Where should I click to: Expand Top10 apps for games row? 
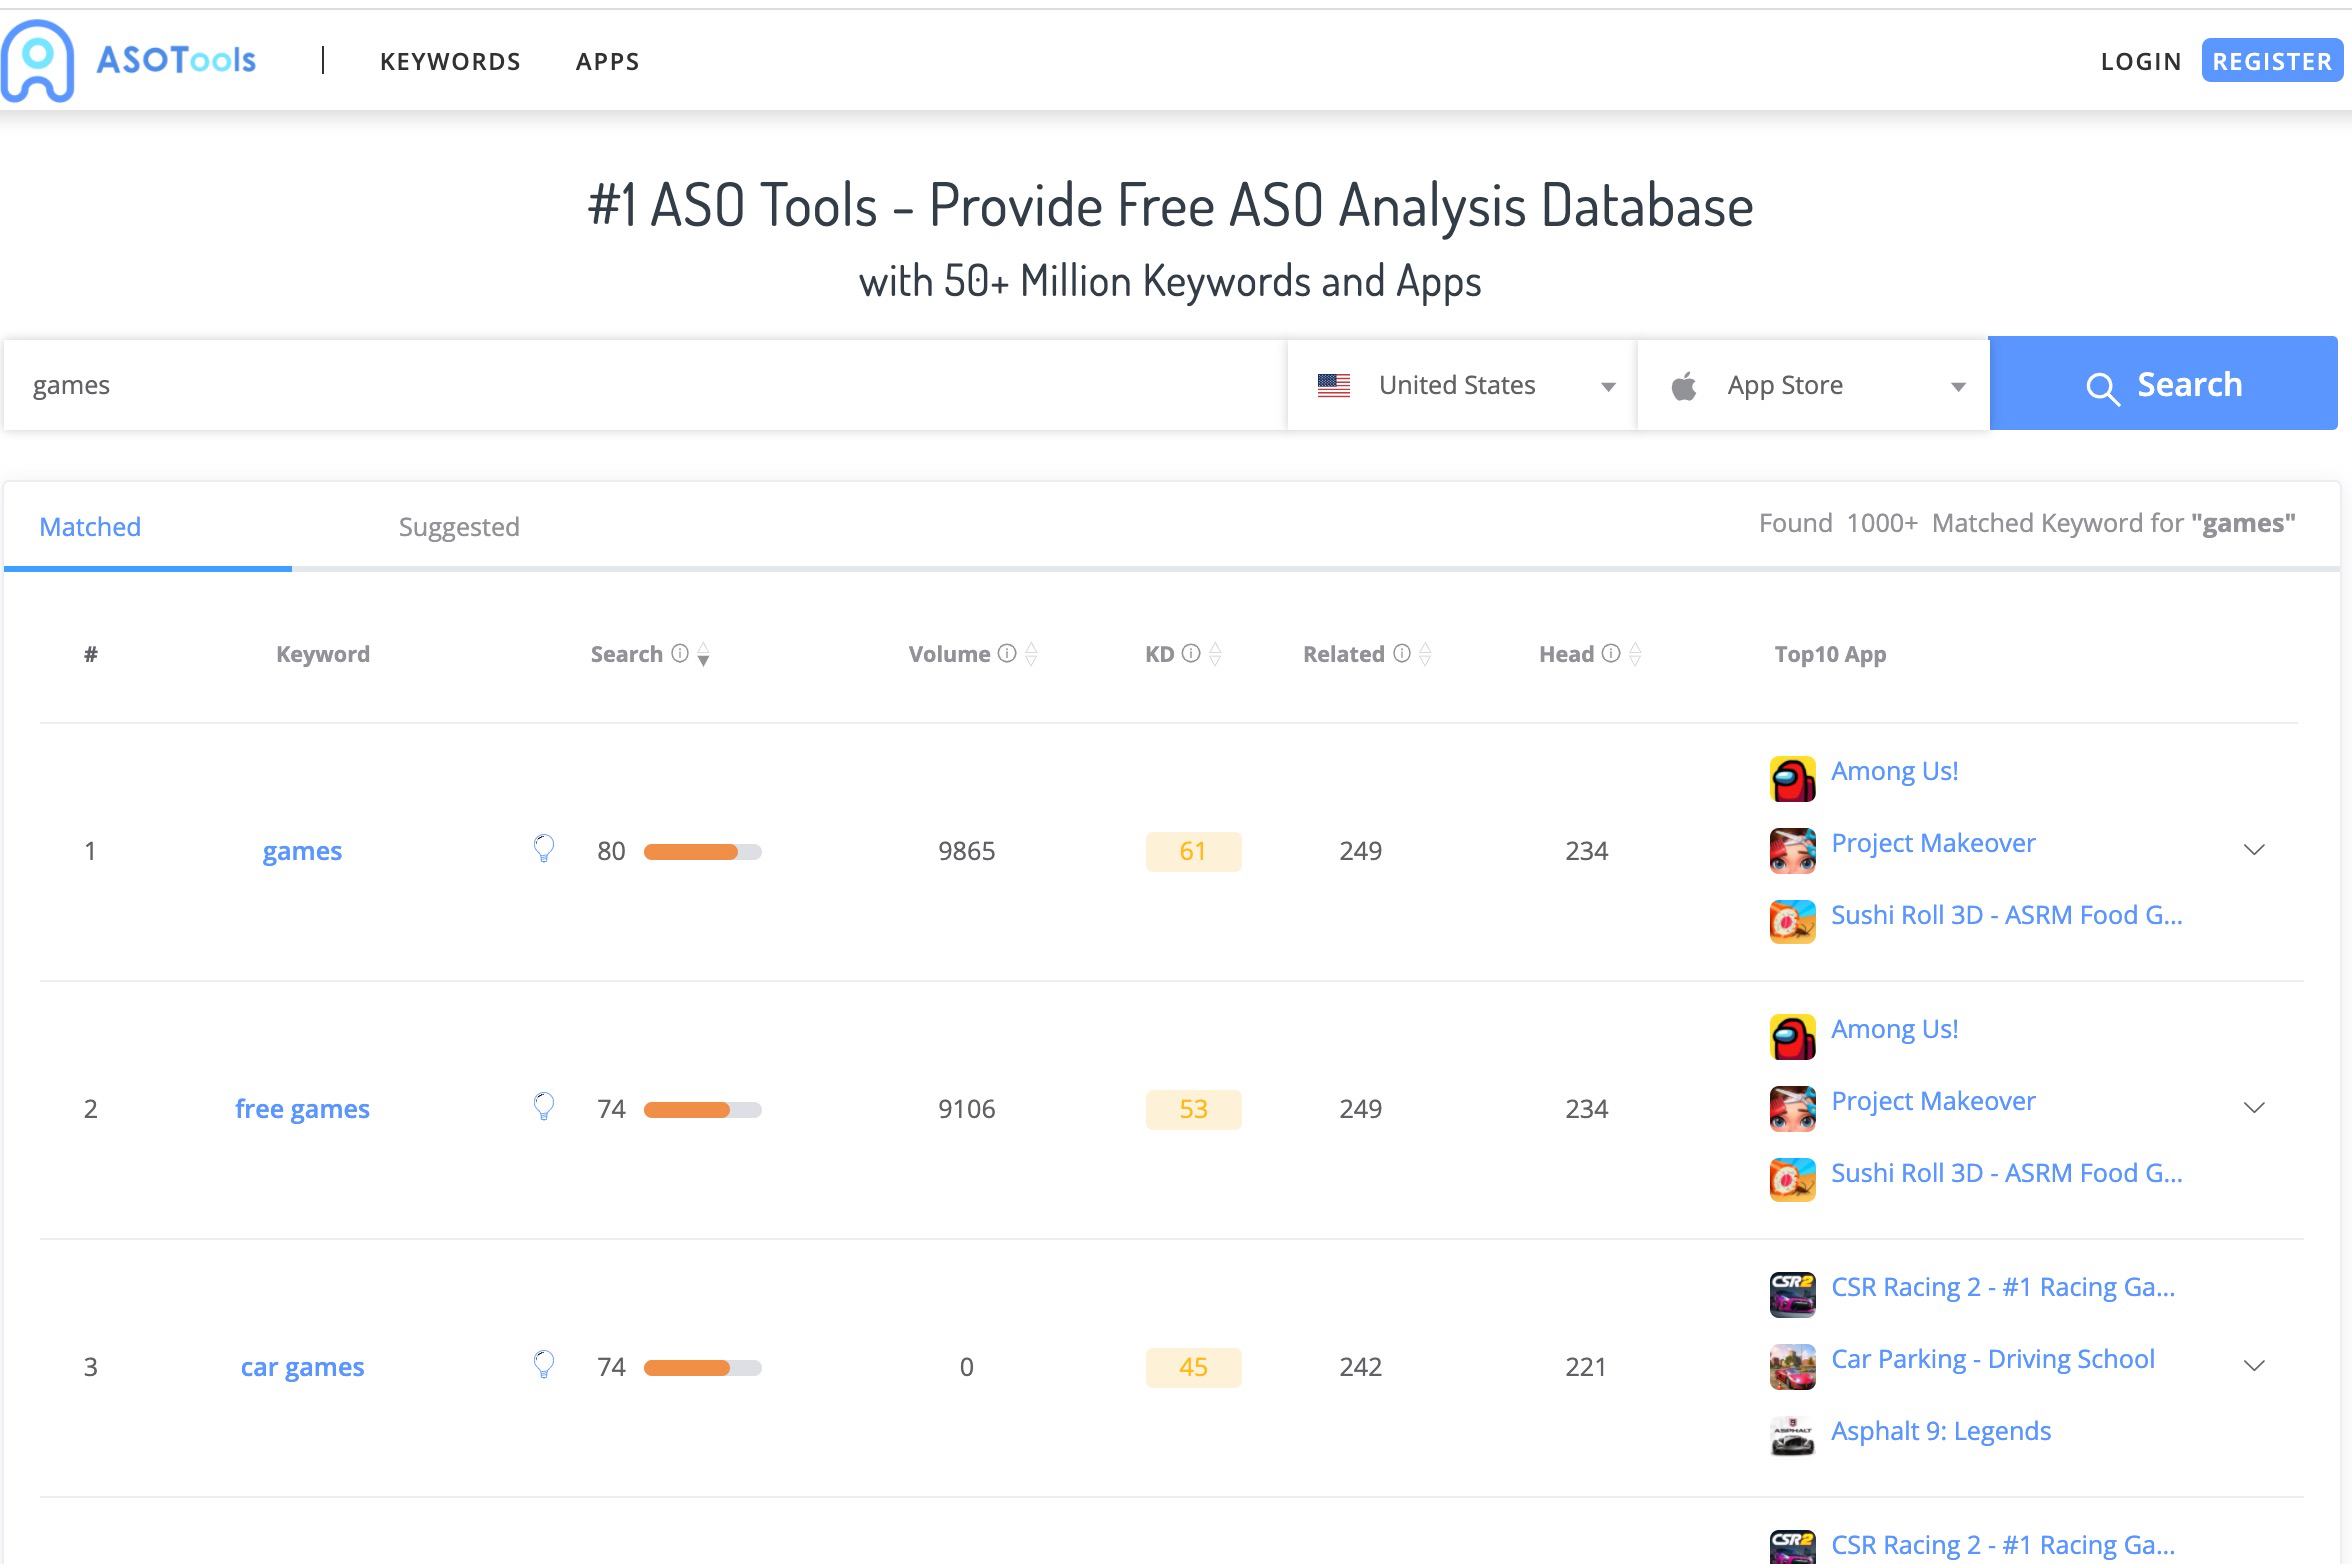pyautogui.click(x=2254, y=850)
